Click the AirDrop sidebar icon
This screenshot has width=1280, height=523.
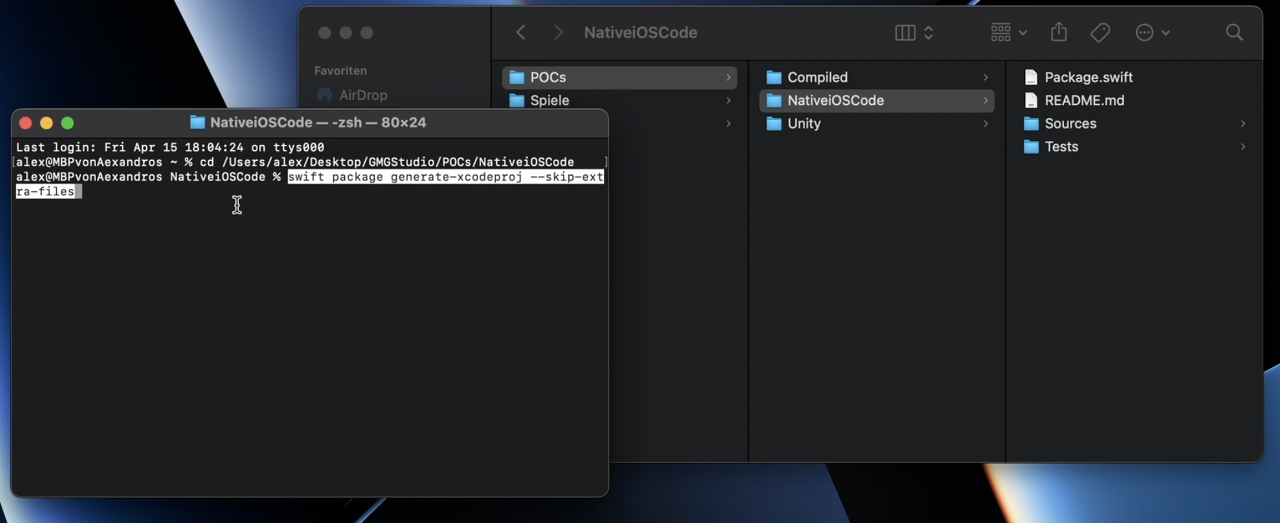(x=324, y=95)
